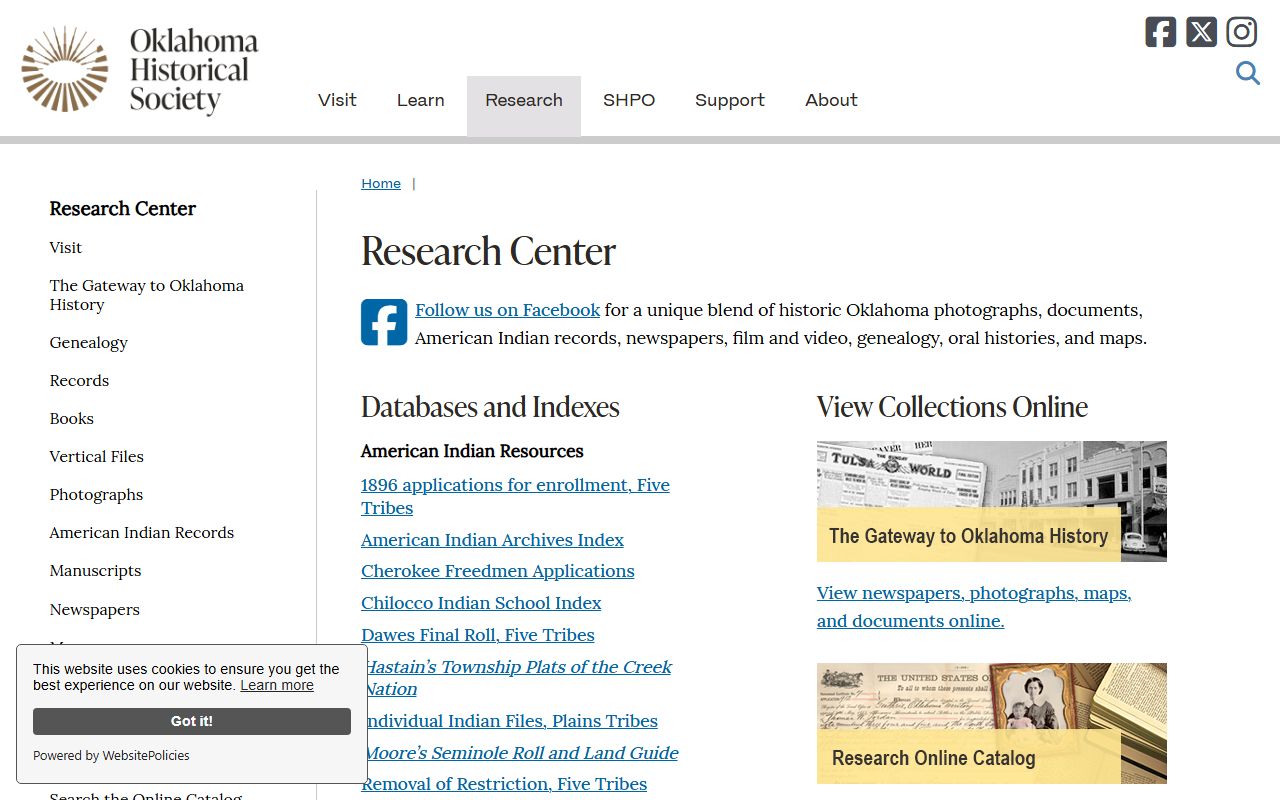Open Photographs in the sidebar
Image resolution: width=1280 pixels, height=800 pixels.
[96, 494]
